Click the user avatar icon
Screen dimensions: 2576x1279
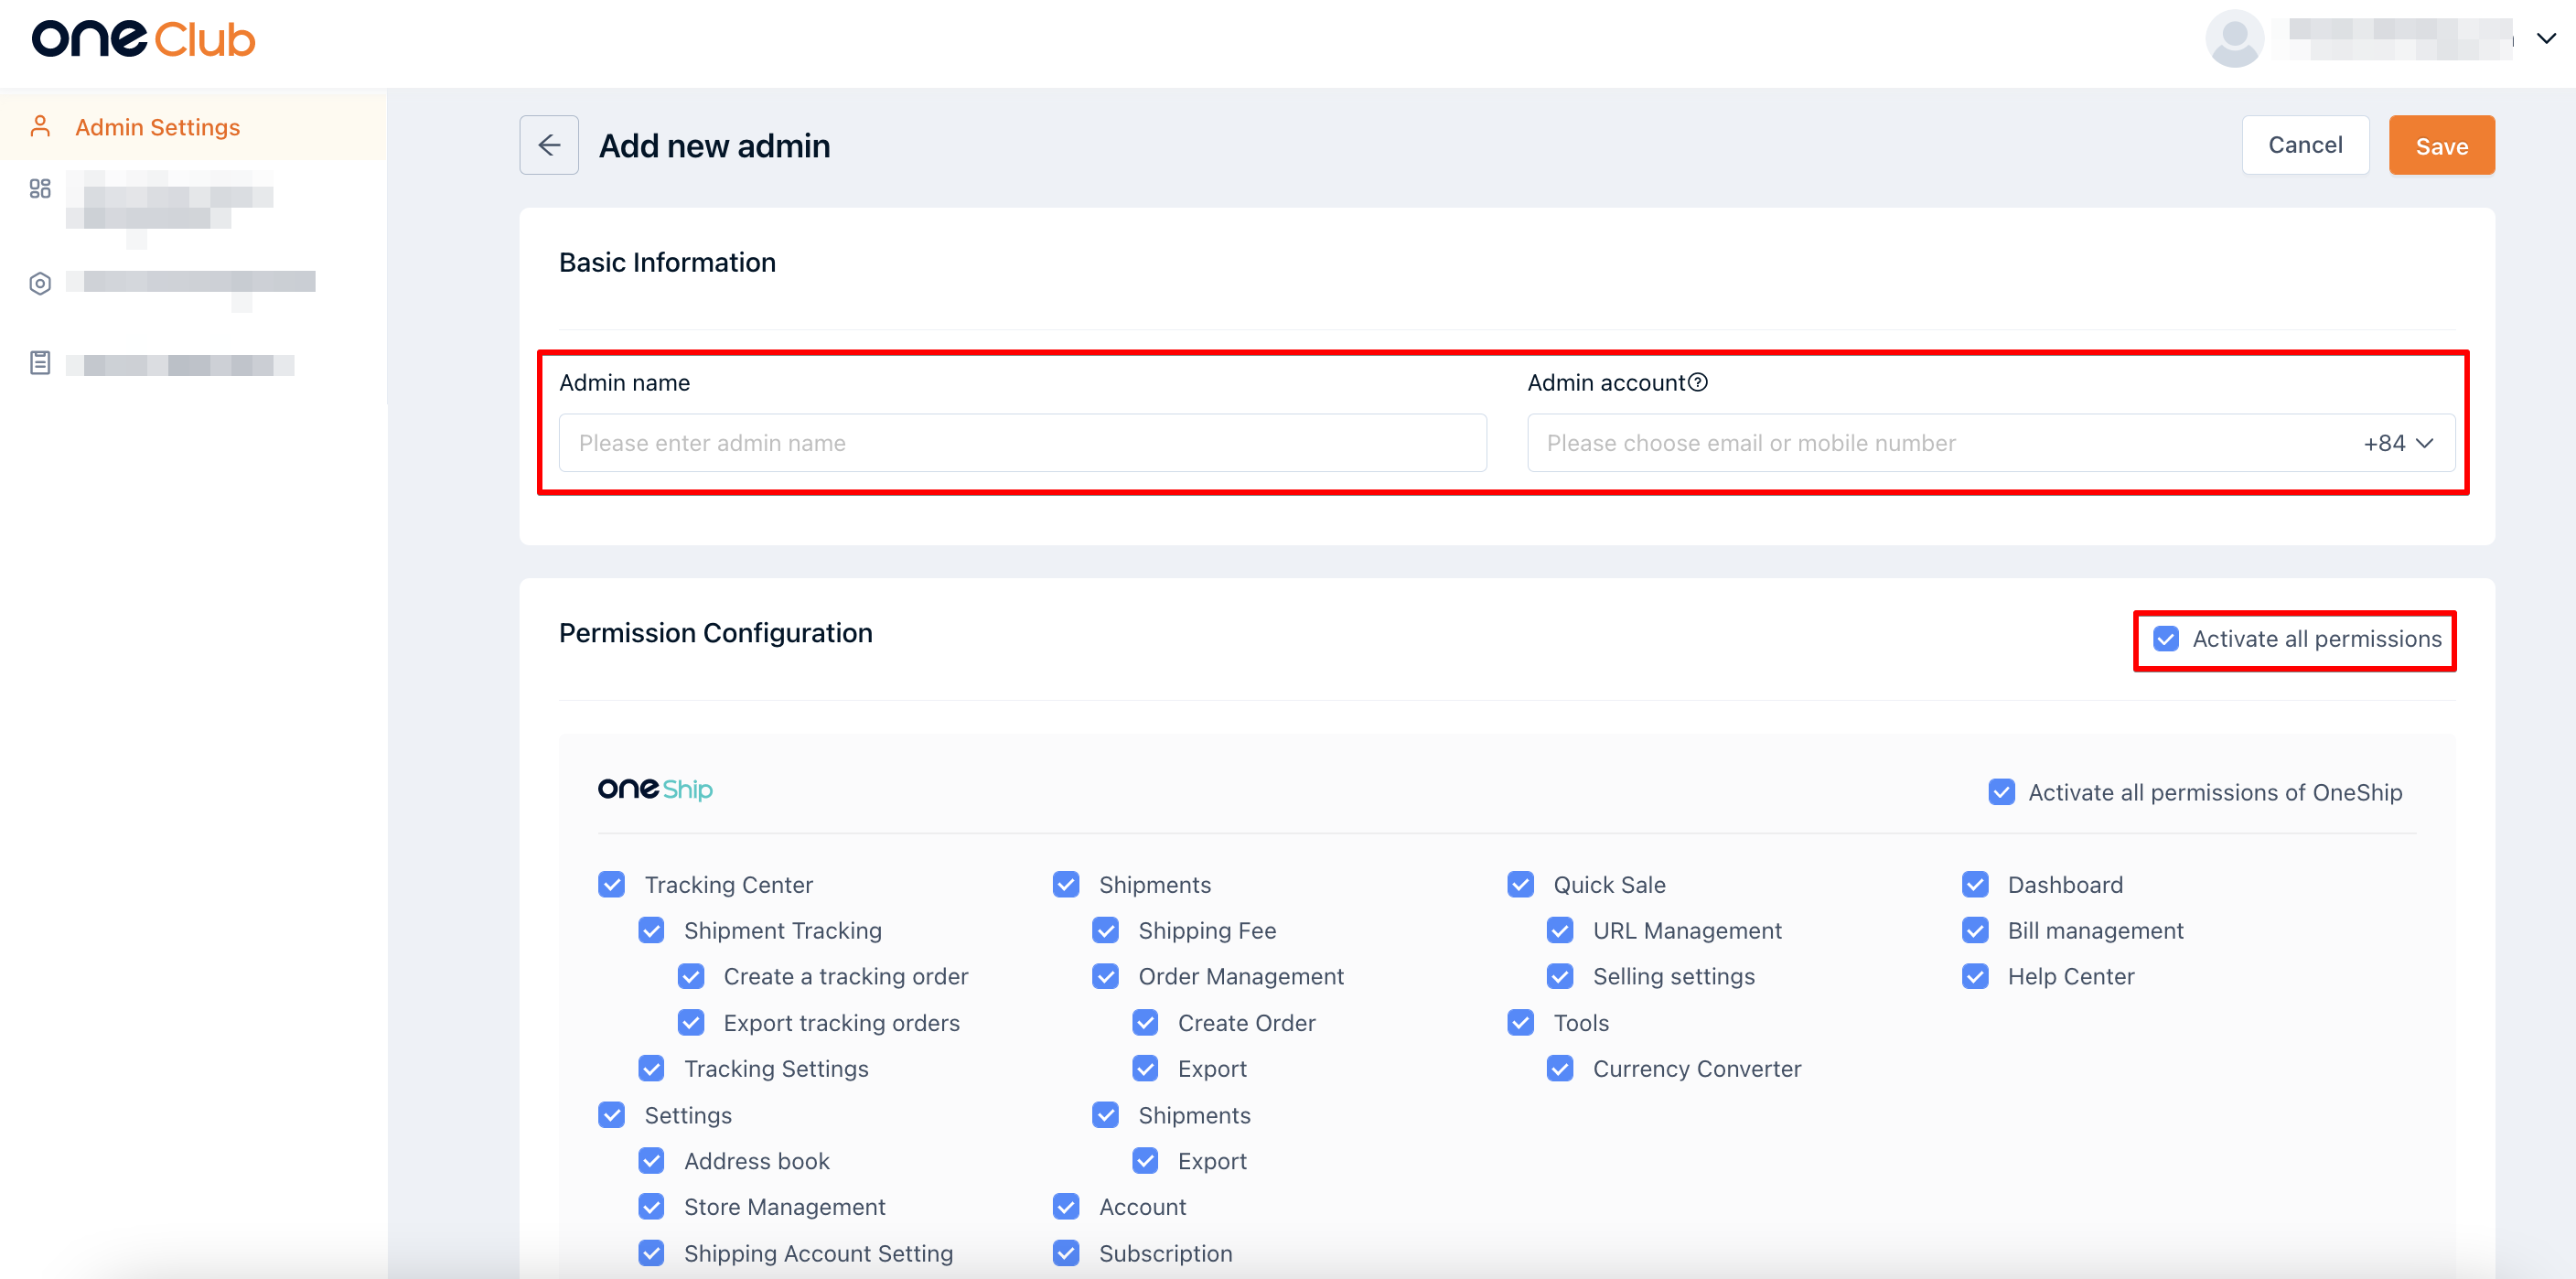[2234, 39]
